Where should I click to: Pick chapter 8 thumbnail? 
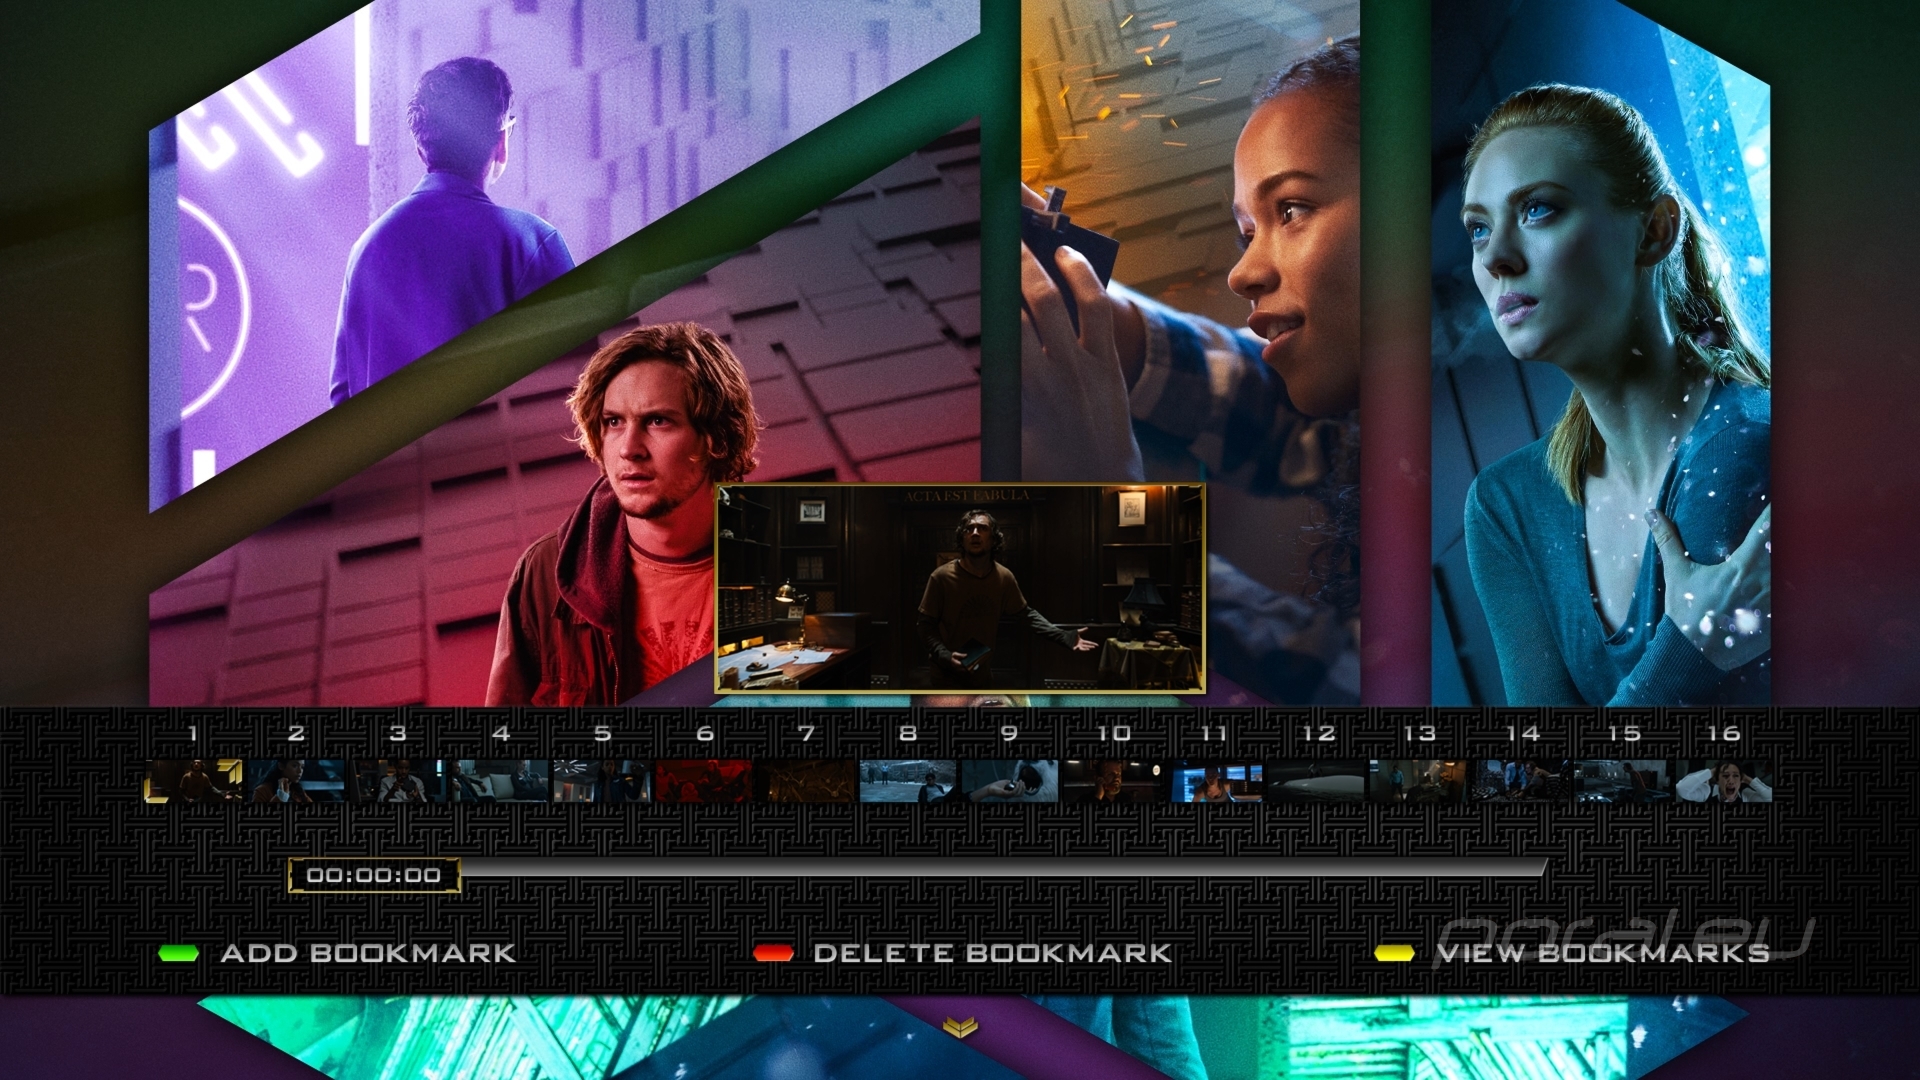(x=908, y=781)
